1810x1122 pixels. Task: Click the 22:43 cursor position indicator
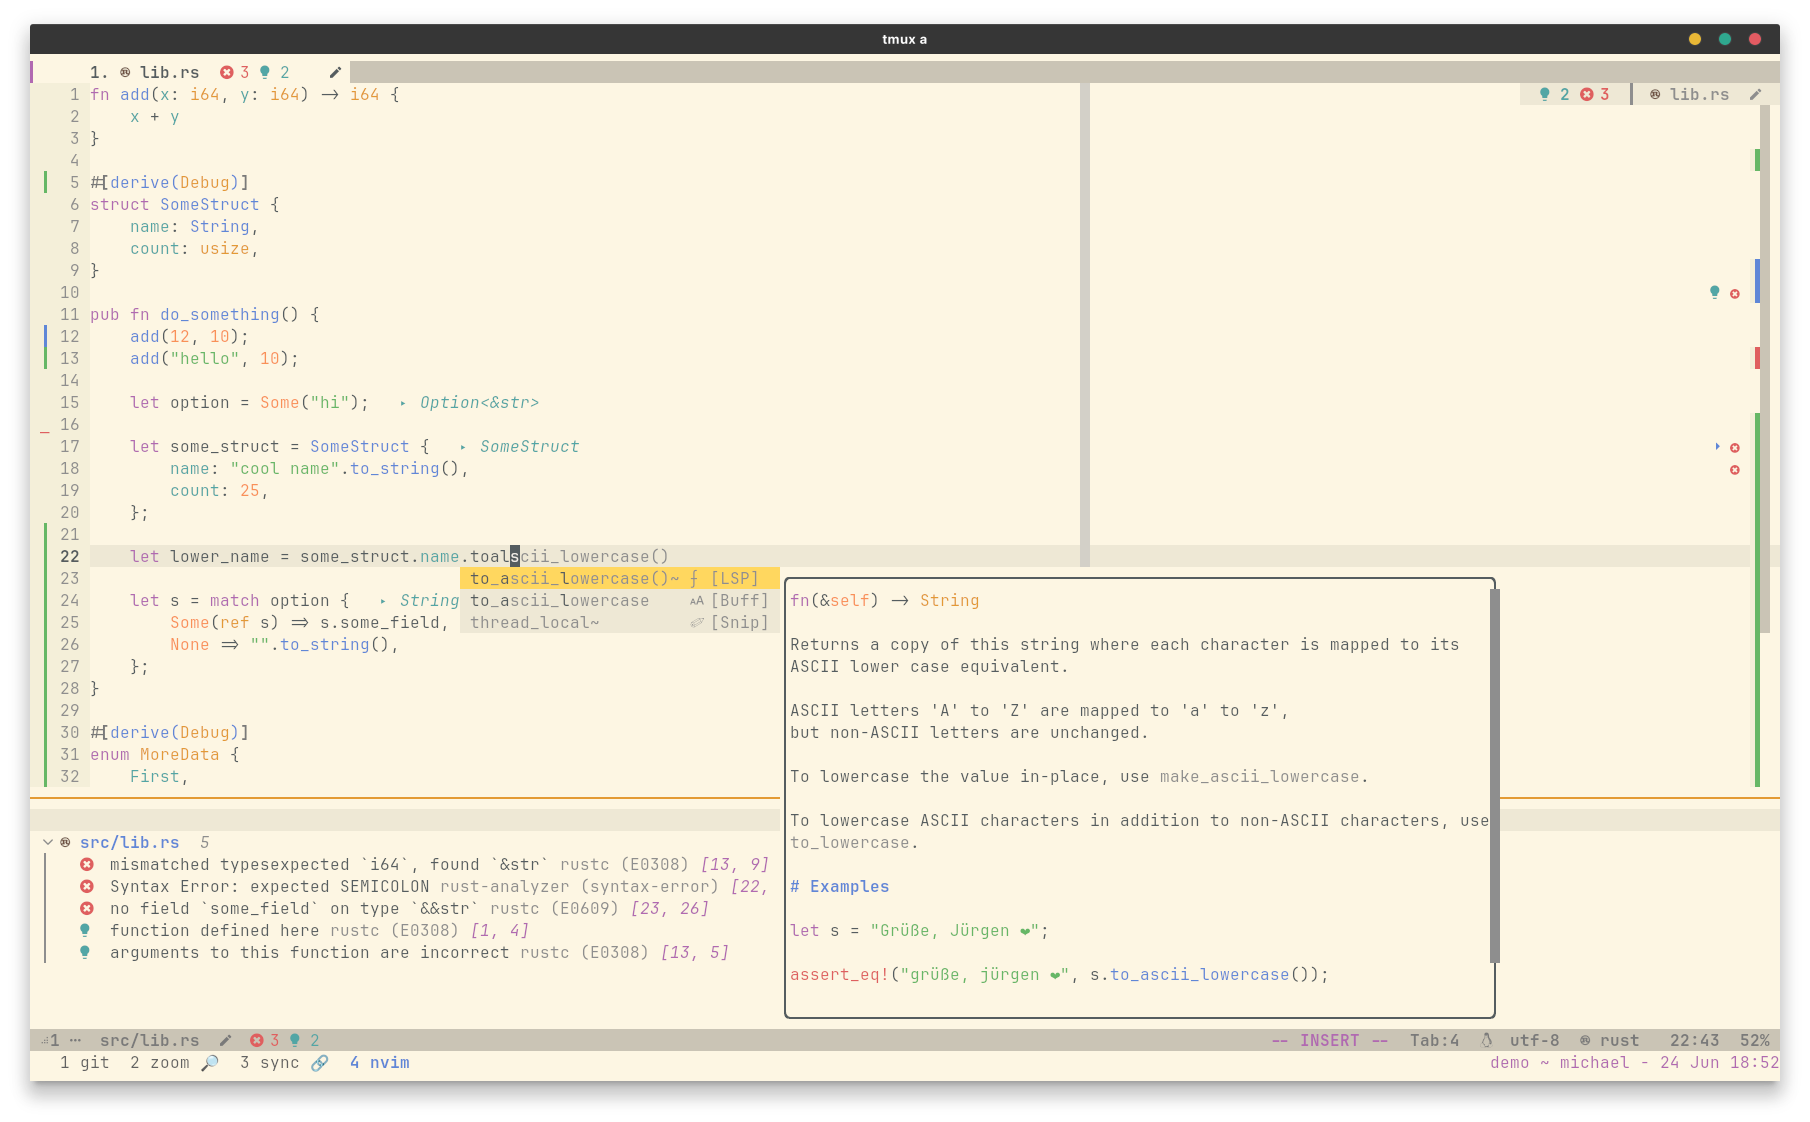pyautogui.click(x=1694, y=1040)
